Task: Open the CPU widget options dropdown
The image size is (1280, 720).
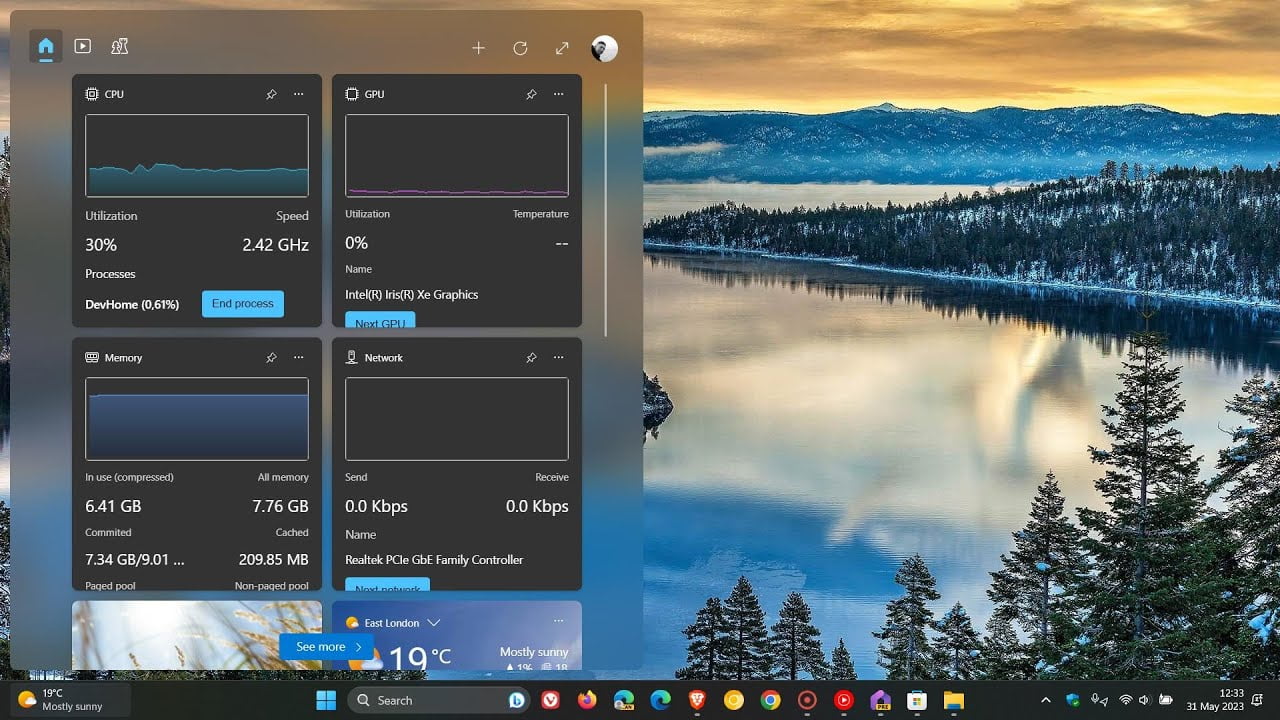Action: point(298,94)
